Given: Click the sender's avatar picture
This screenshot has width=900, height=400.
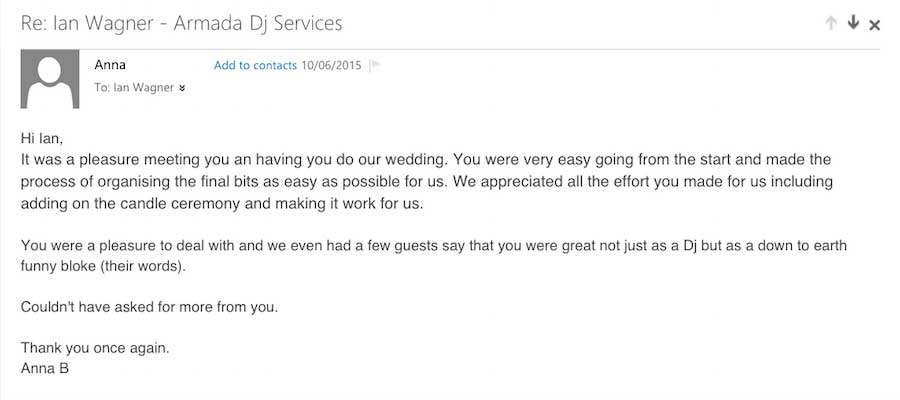Looking at the screenshot, I should [x=50, y=81].
